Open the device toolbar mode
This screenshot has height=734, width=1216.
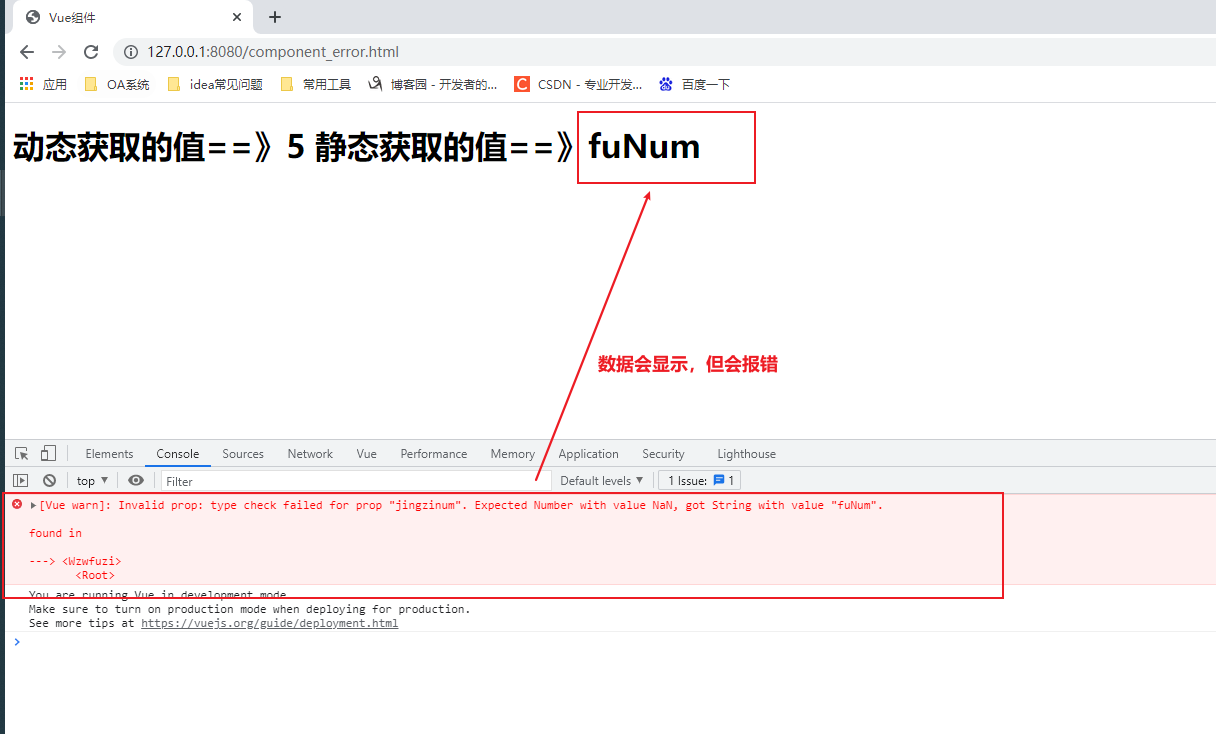click(47, 453)
